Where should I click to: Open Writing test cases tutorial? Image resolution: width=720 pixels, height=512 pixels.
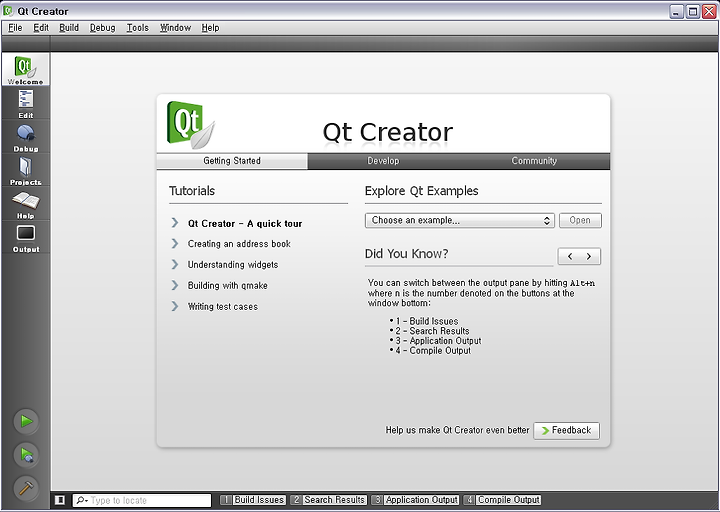coord(223,307)
